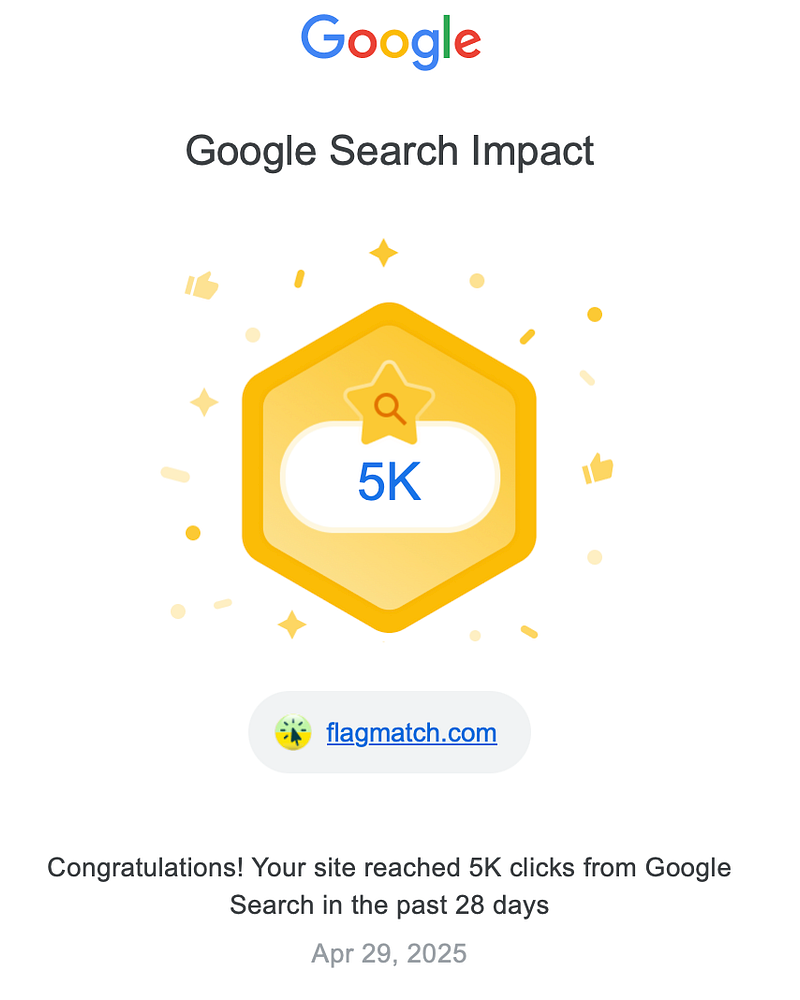Viewport: 800px width, 1000px height.
Task: Click the thumbs-up icon right of badge
Action: click(x=598, y=468)
